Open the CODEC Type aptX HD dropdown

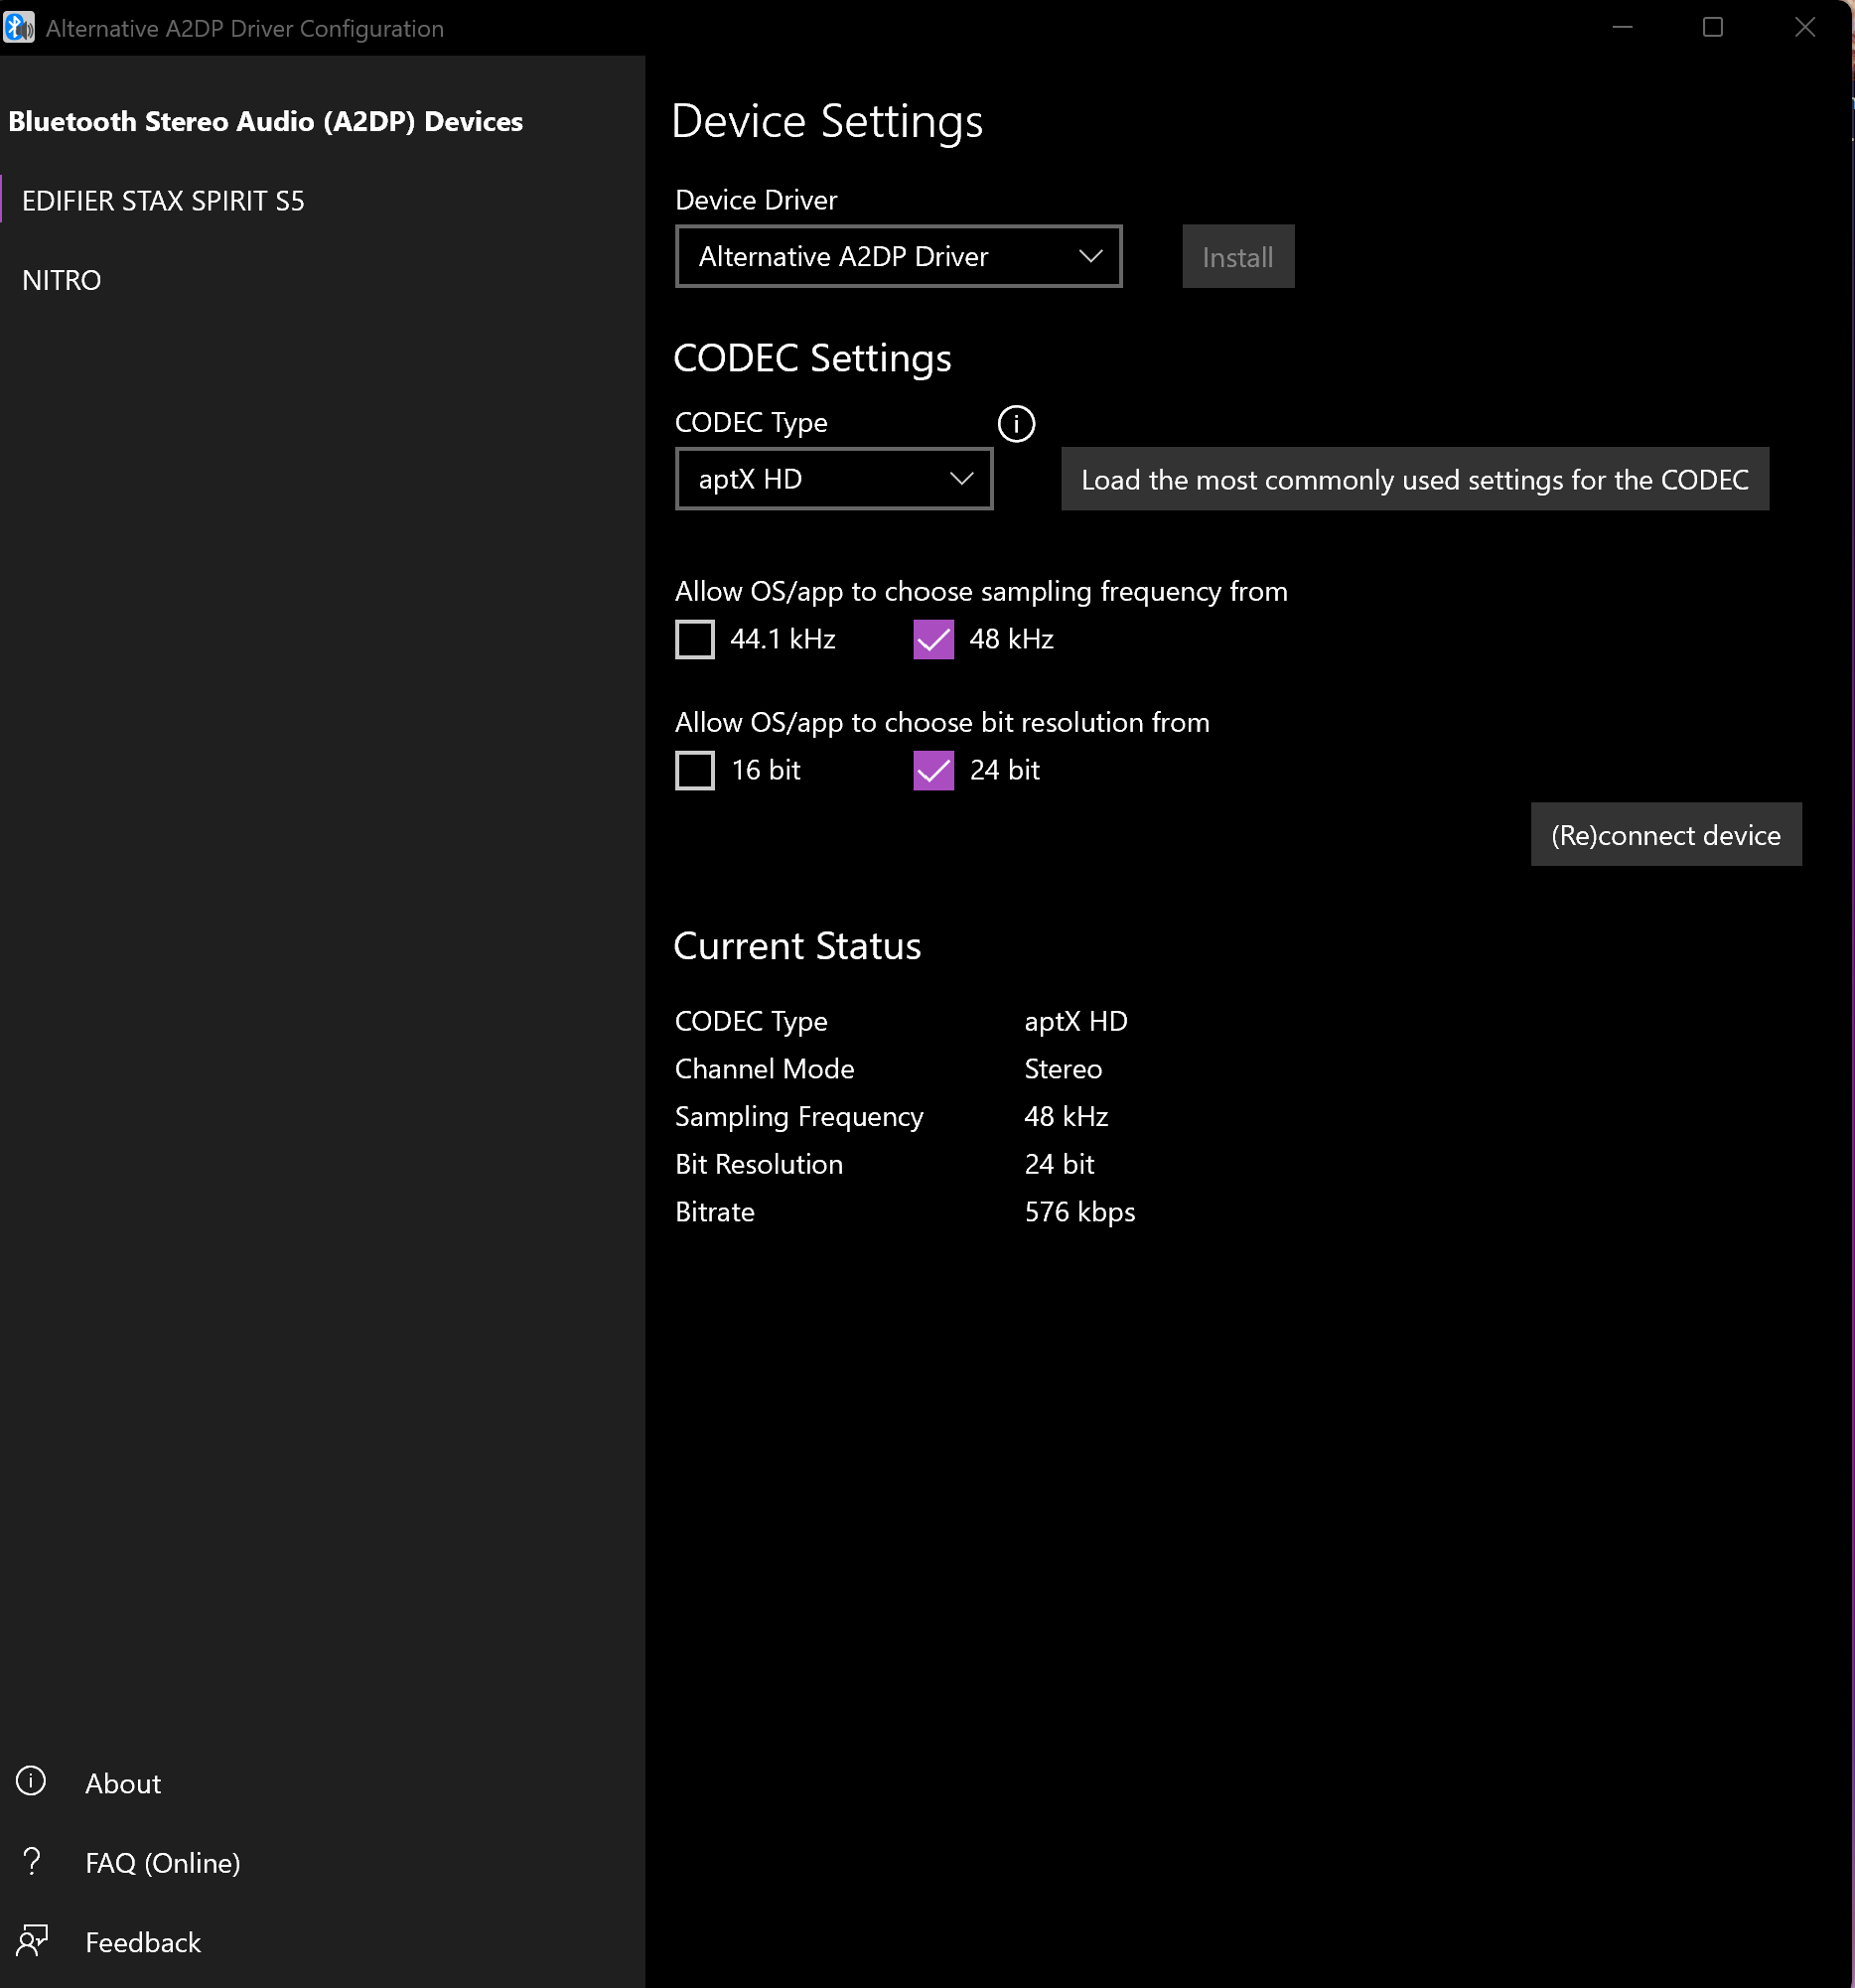click(x=833, y=479)
